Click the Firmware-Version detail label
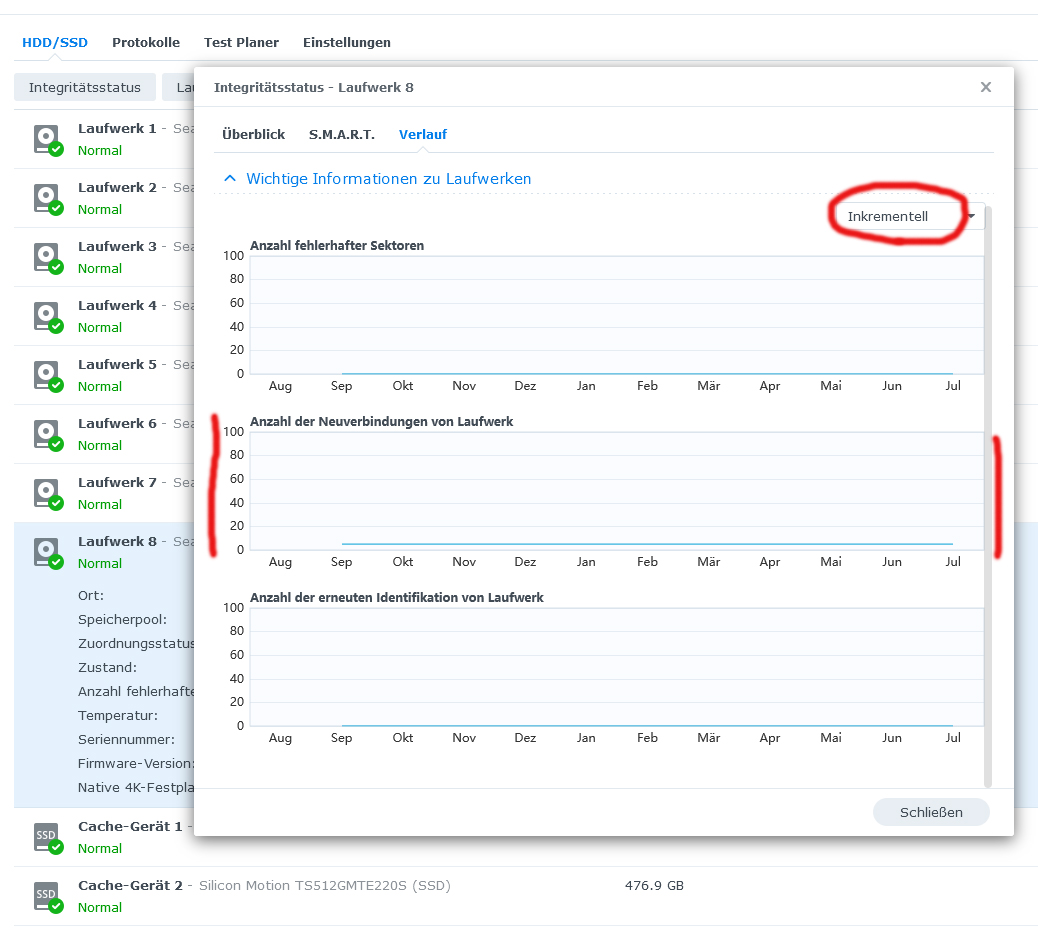1038x942 pixels. [136, 763]
